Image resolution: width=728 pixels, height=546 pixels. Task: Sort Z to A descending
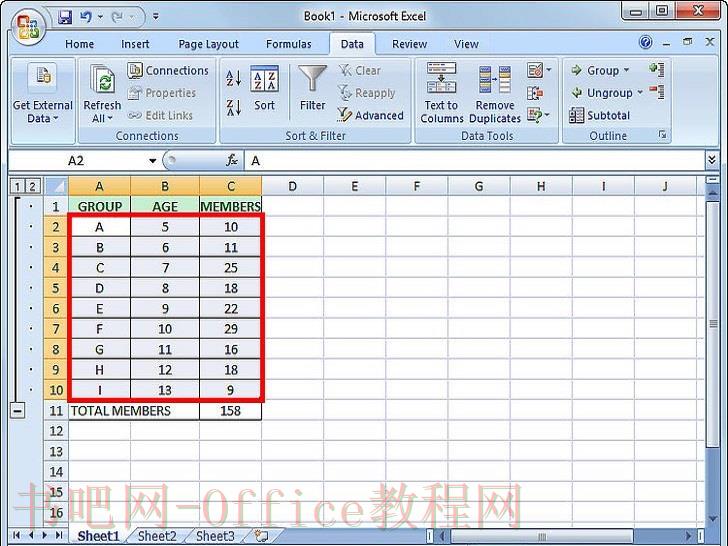[234, 107]
